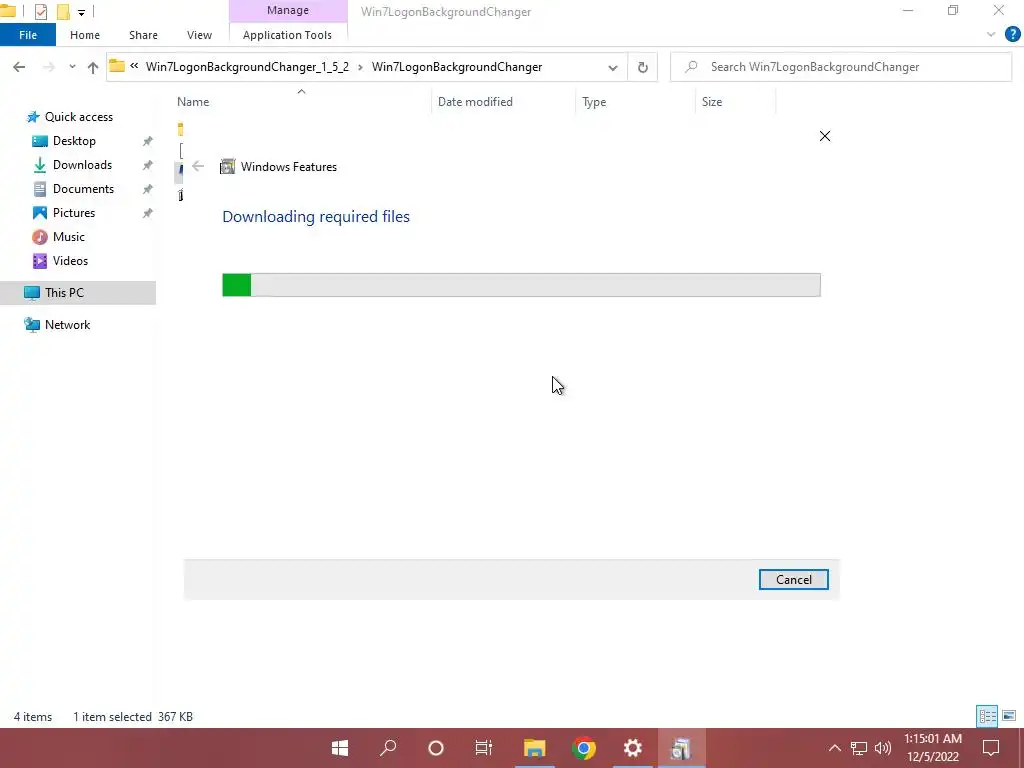Close the Windows Features dialog
This screenshot has width=1024, height=768.
pyautogui.click(x=825, y=136)
